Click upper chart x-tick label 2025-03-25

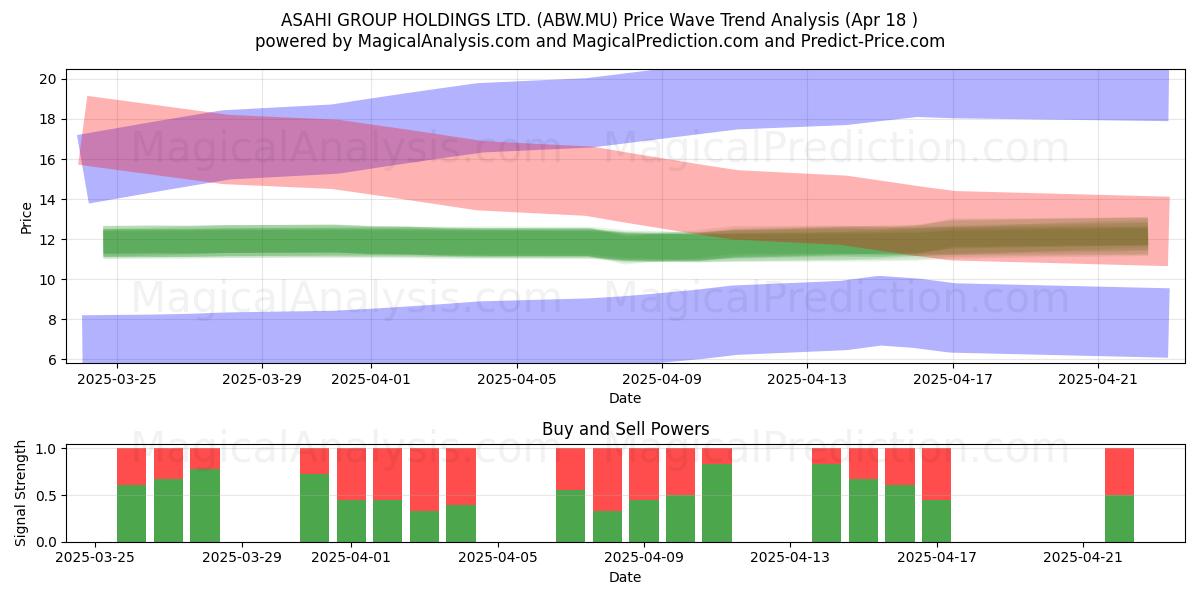point(117,379)
